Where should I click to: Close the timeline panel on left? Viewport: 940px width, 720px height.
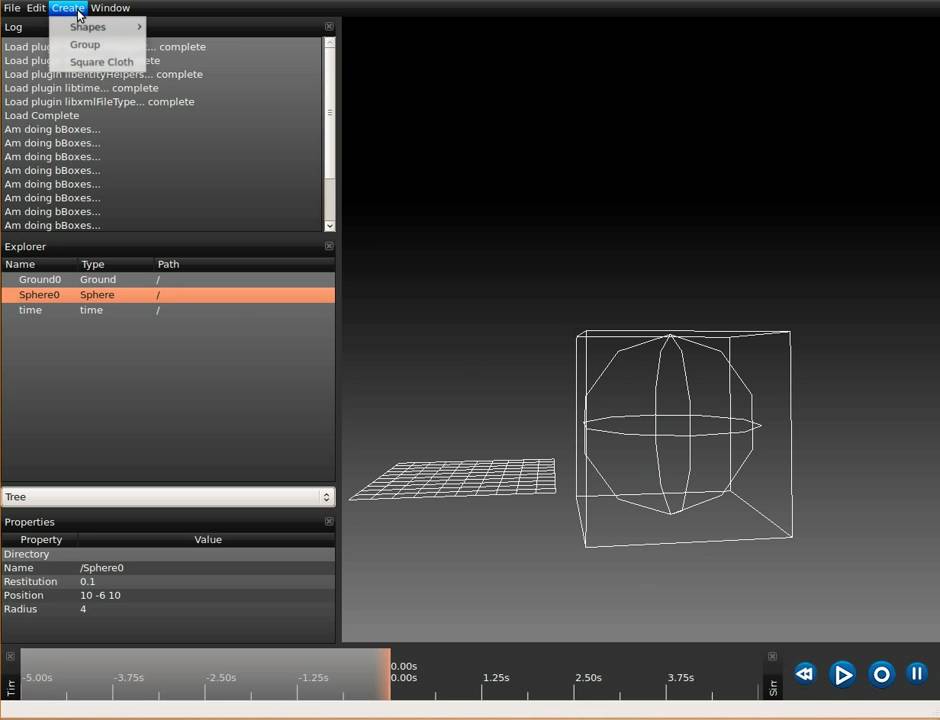click(10, 656)
